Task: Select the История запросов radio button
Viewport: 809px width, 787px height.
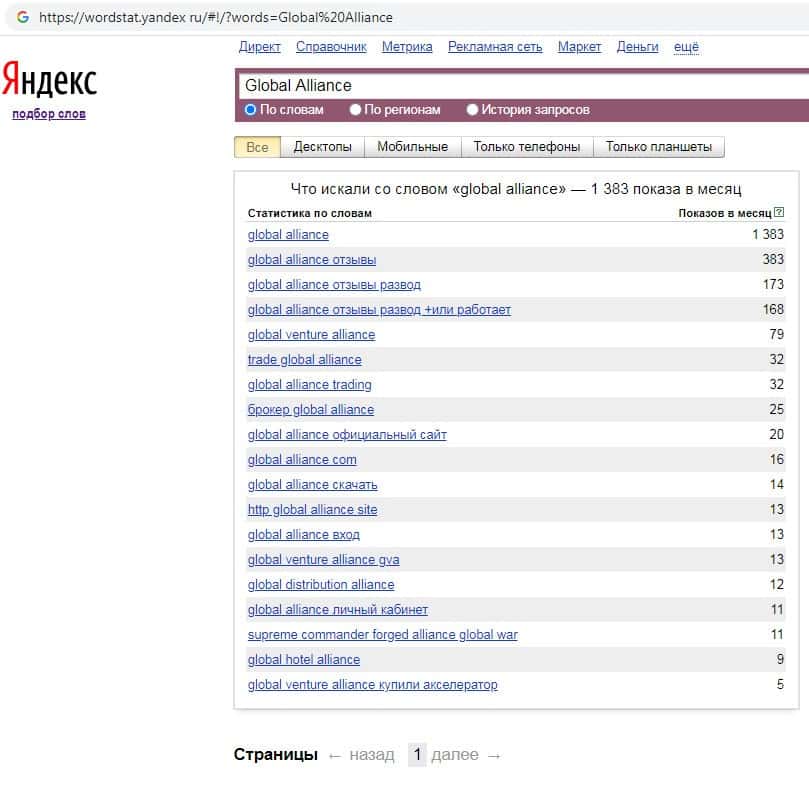Action: point(472,110)
